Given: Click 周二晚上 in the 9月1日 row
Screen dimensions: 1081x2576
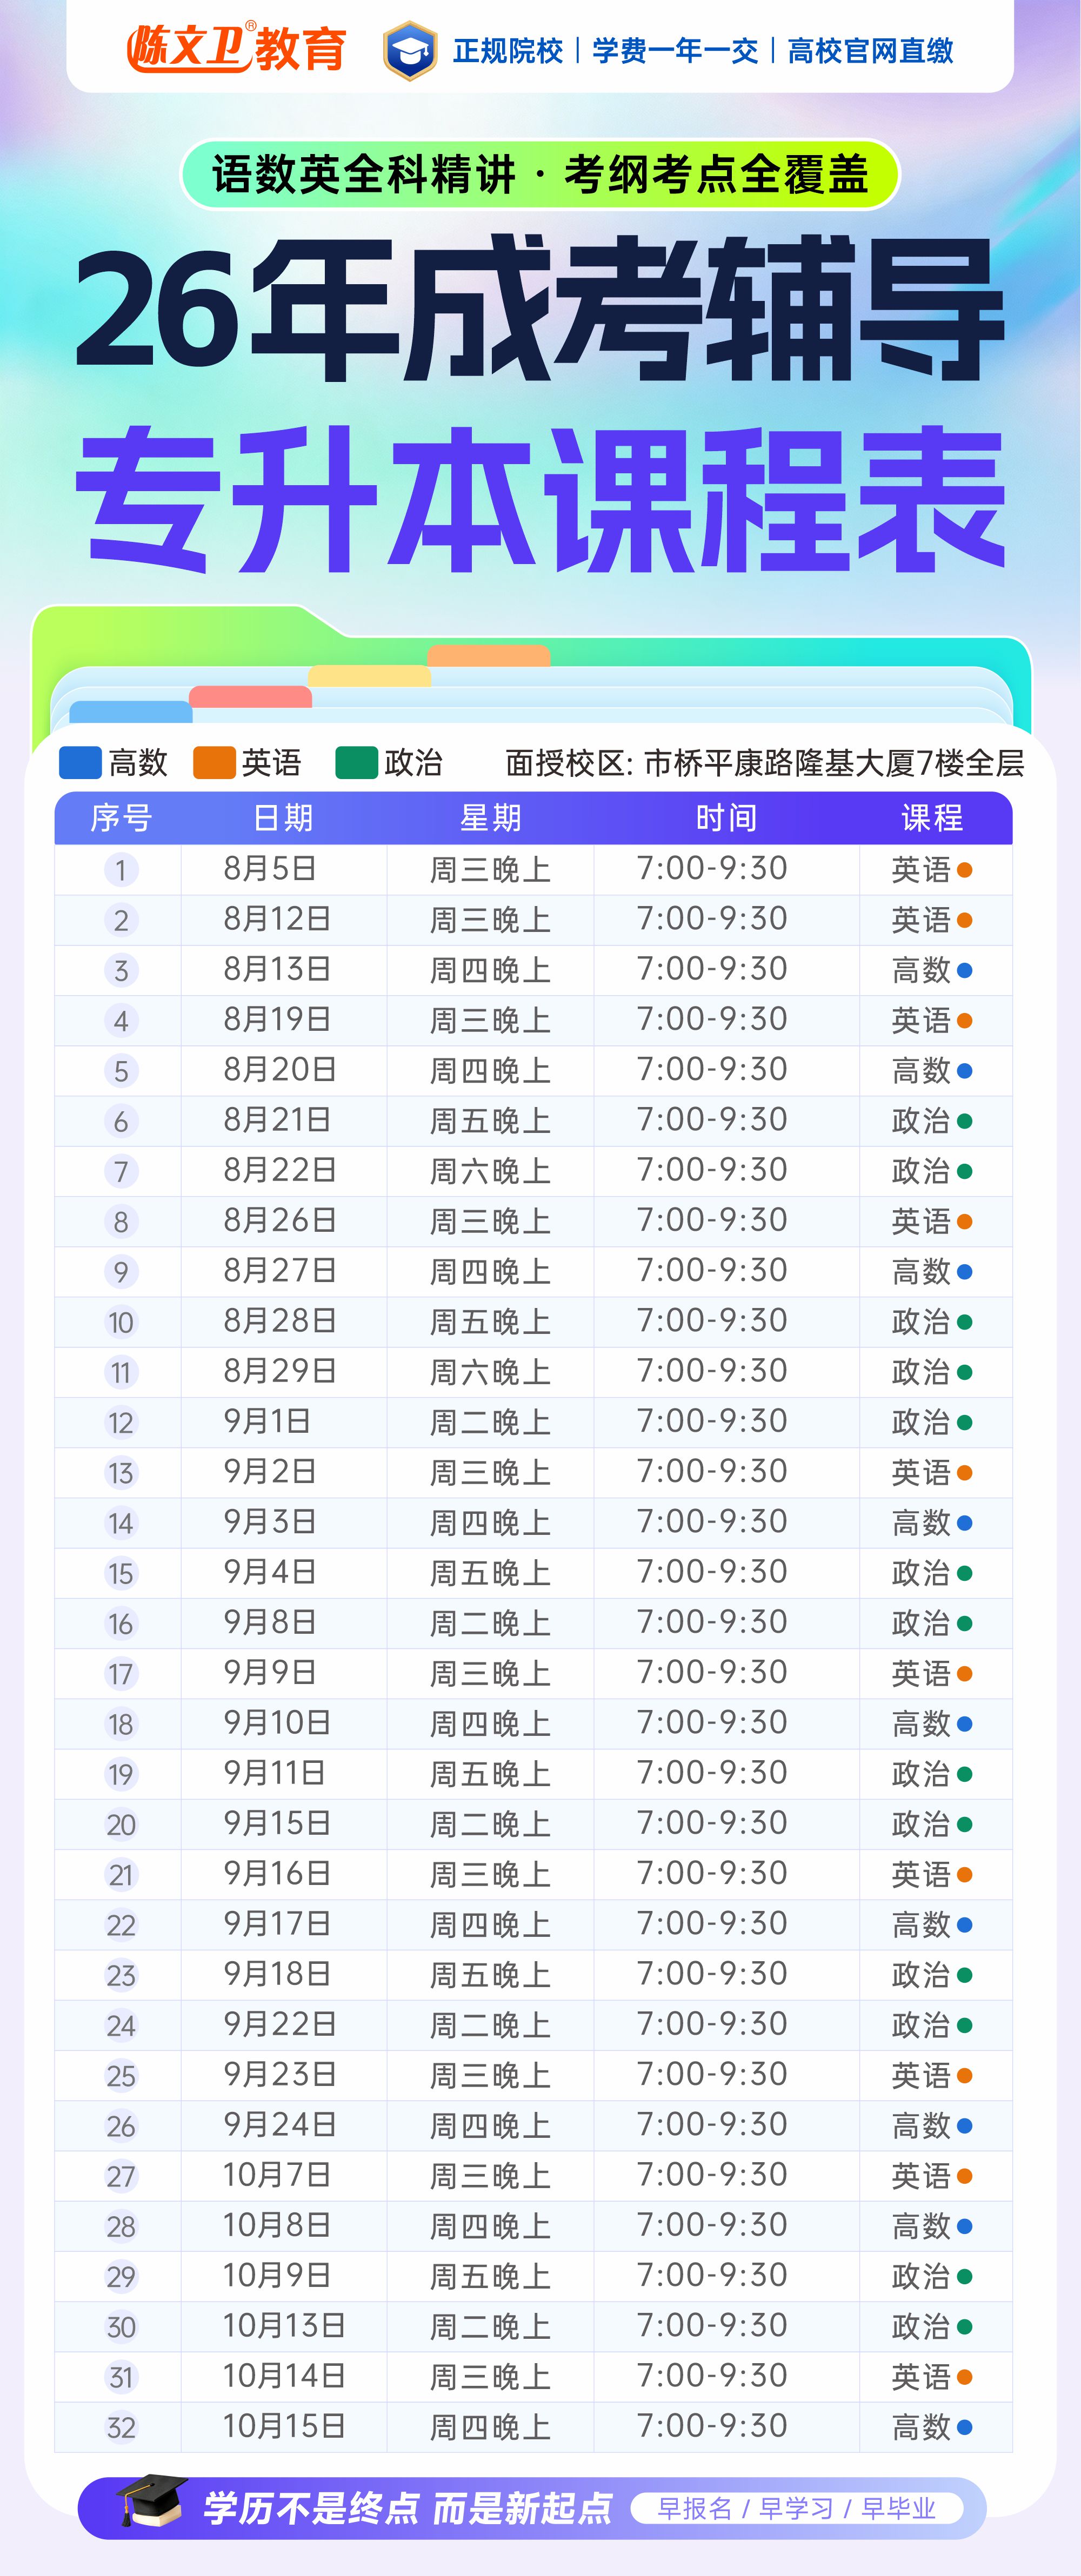Looking at the screenshot, I should [x=490, y=1422].
